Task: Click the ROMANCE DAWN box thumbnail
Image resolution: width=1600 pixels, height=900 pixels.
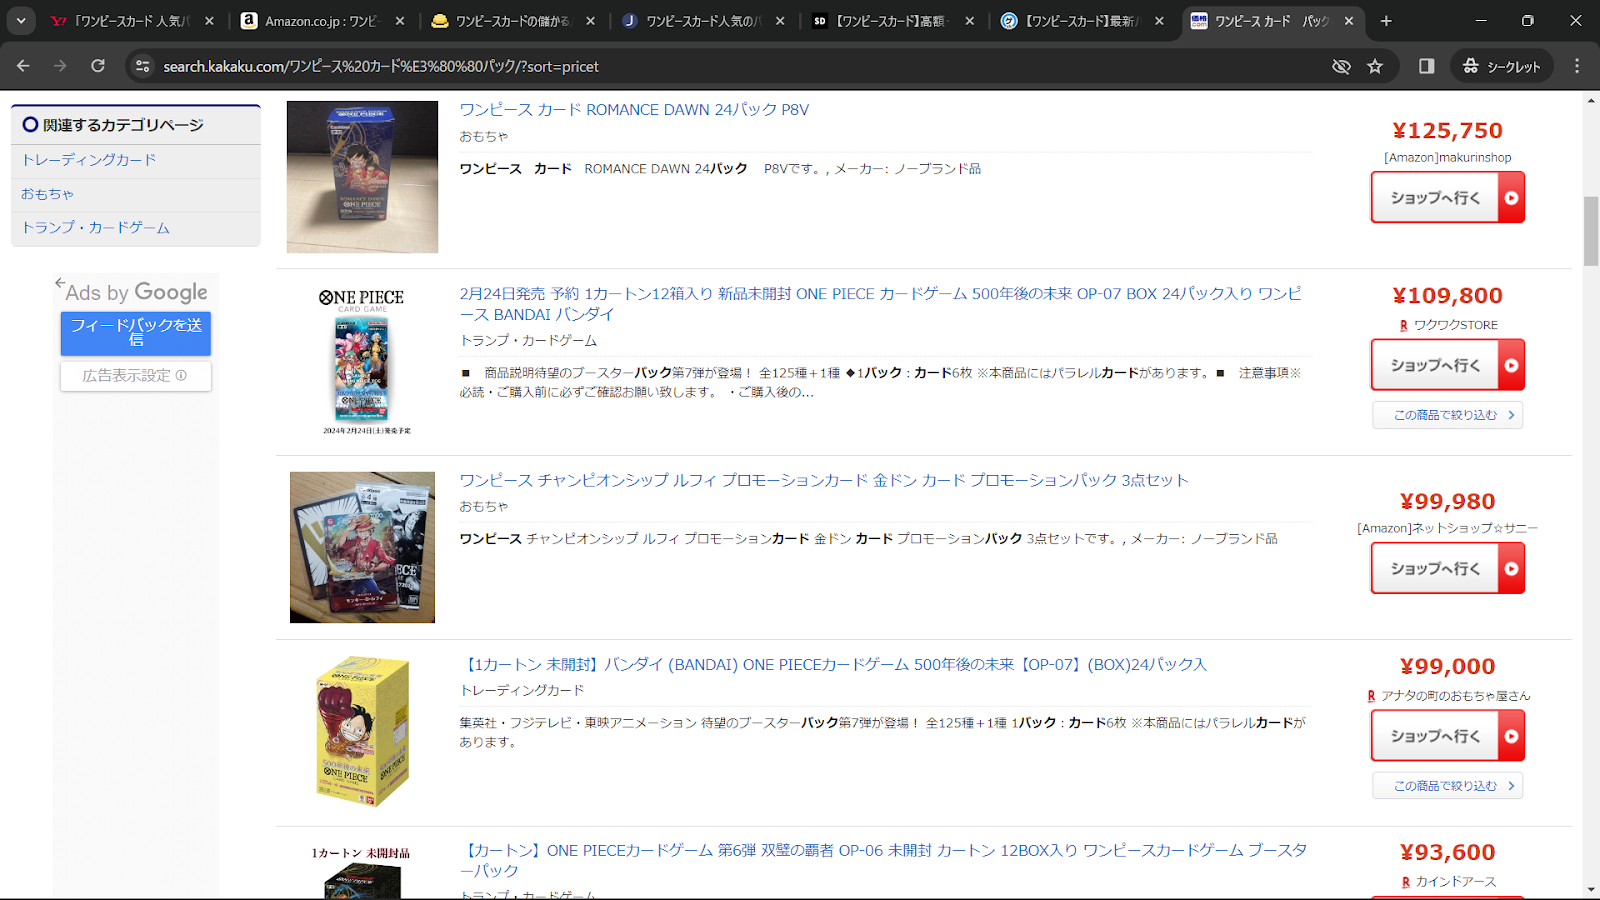Action: tap(362, 177)
